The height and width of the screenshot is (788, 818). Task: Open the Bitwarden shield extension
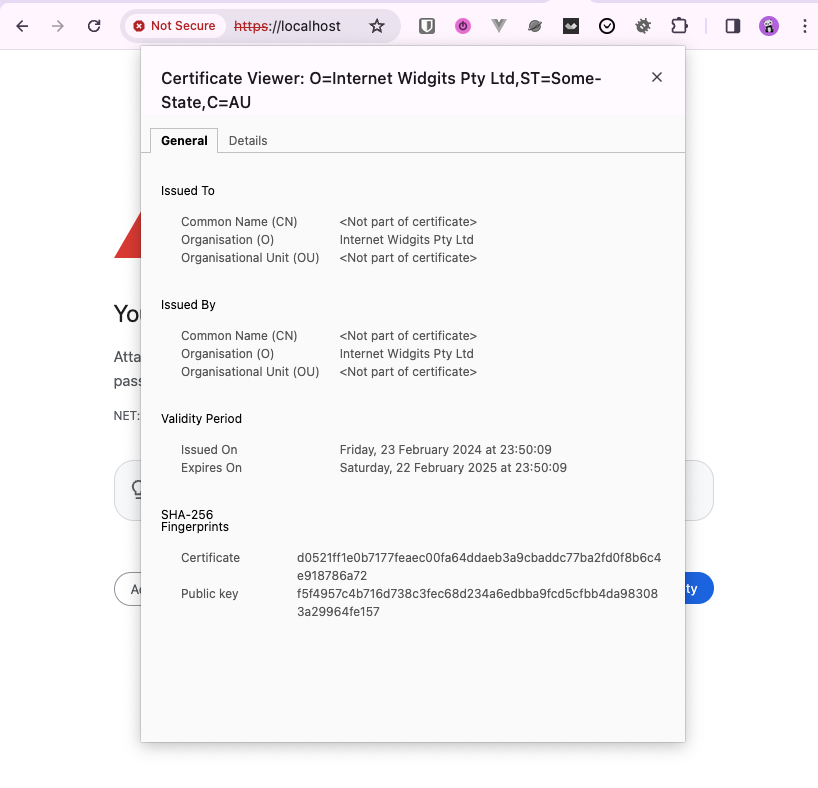427,26
